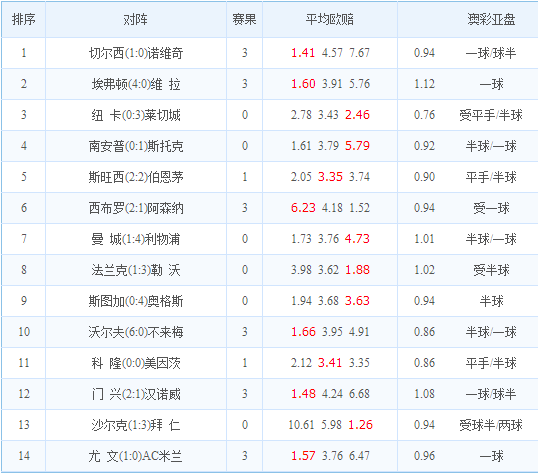Click red odds value 1.66

coord(303,332)
